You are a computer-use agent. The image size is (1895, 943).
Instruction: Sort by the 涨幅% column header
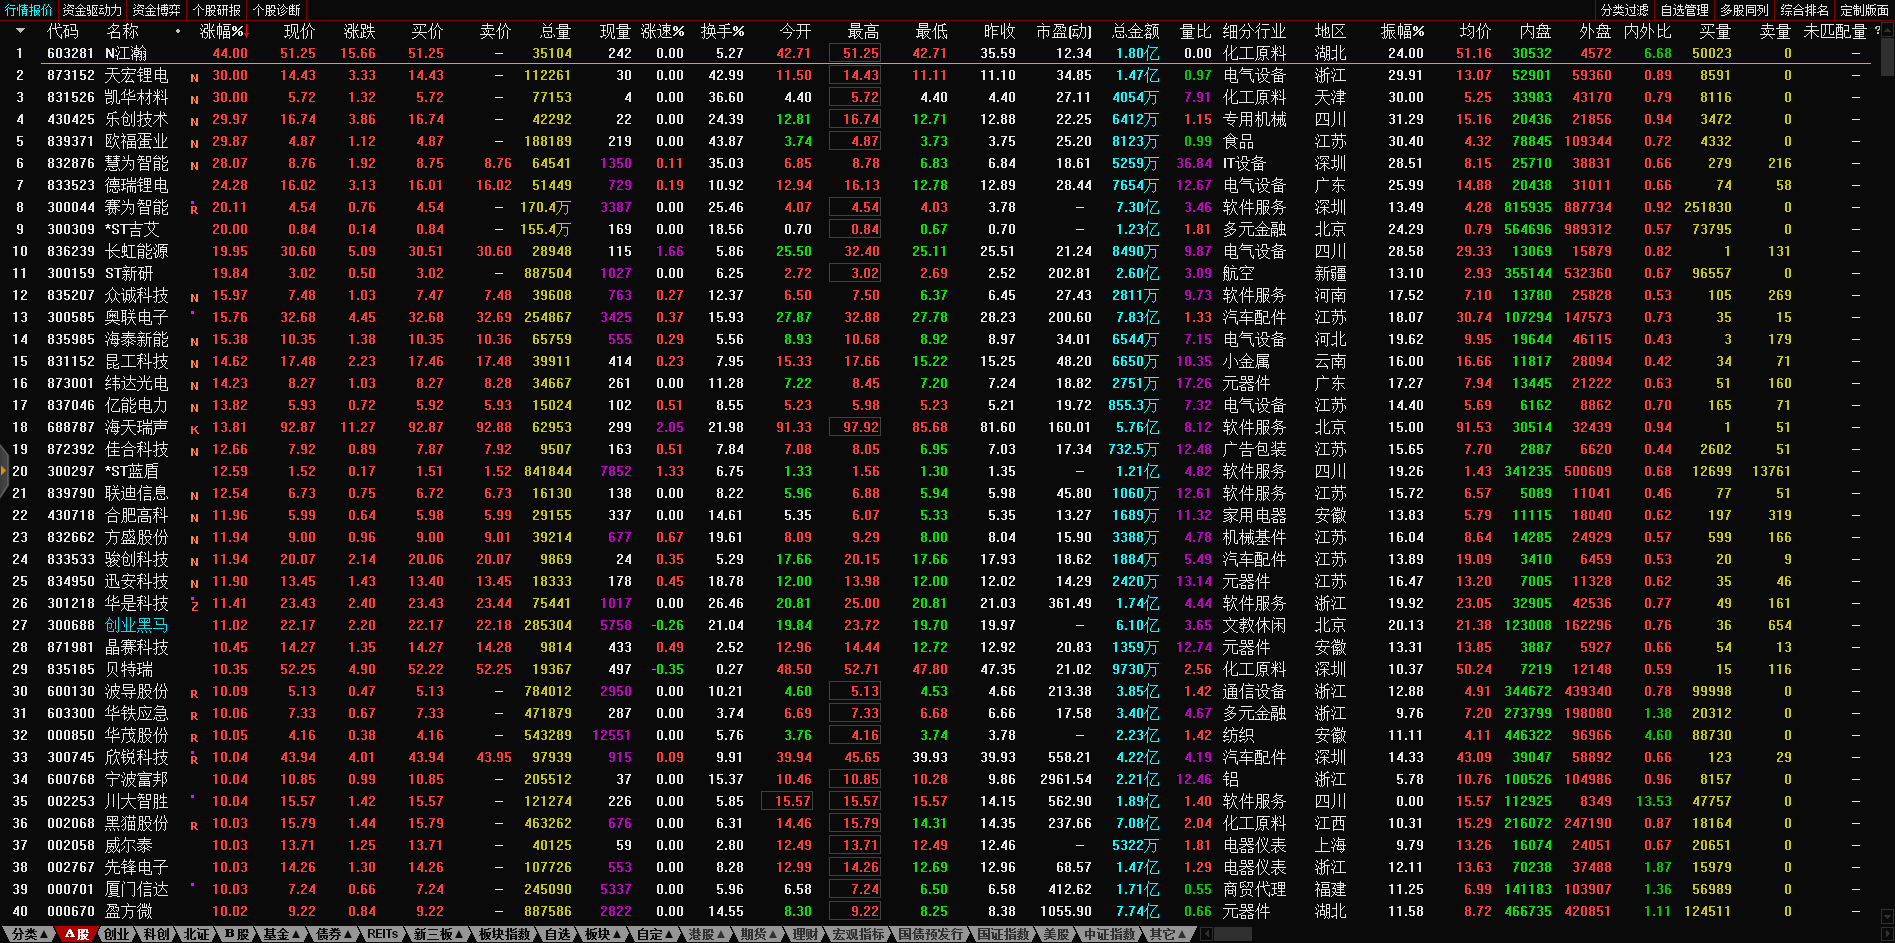tap(221, 31)
